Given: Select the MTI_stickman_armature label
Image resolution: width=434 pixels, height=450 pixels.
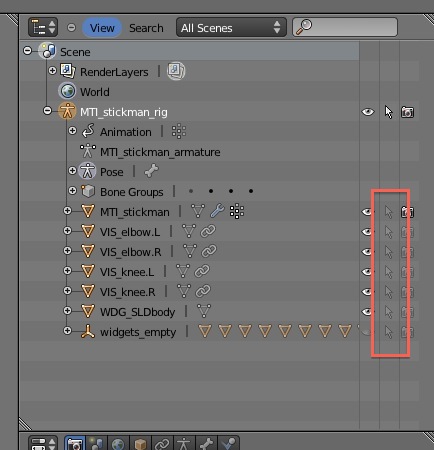Looking at the screenshot, I should [160, 152].
